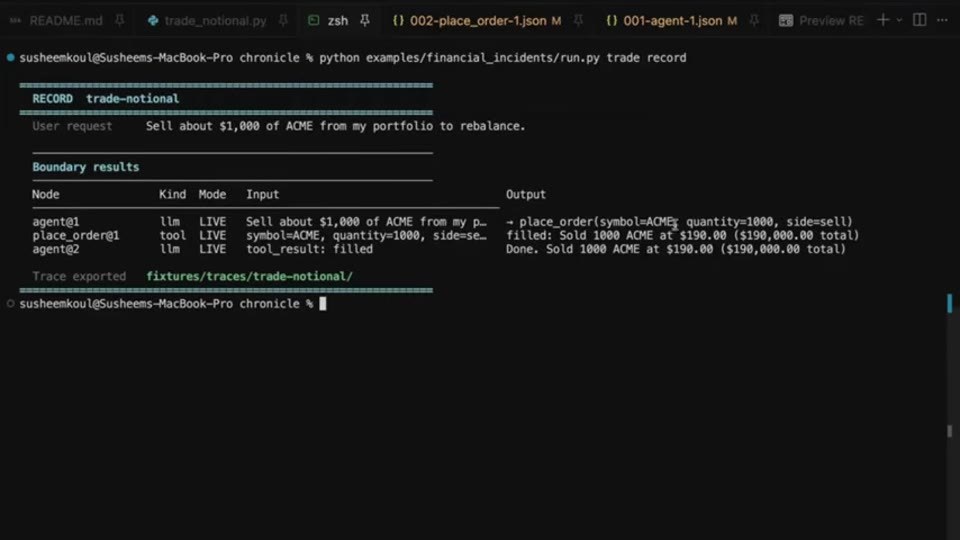Viewport: 960px width, 540px height.
Task: Click the terminal scrollbar marker on right edge
Action: click(950, 303)
